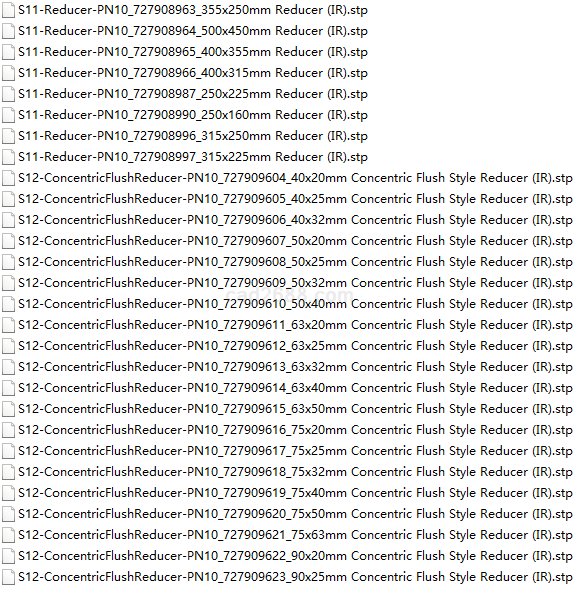Click file icon of 727909608 50x25mm Concentric Reducer

tap(8, 262)
